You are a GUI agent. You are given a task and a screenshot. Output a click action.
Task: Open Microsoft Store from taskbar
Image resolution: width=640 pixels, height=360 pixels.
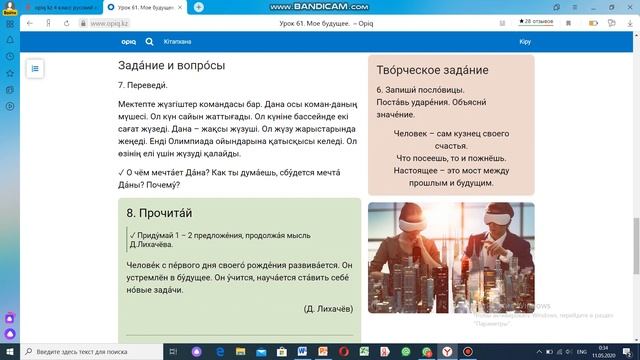[x=282, y=351]
